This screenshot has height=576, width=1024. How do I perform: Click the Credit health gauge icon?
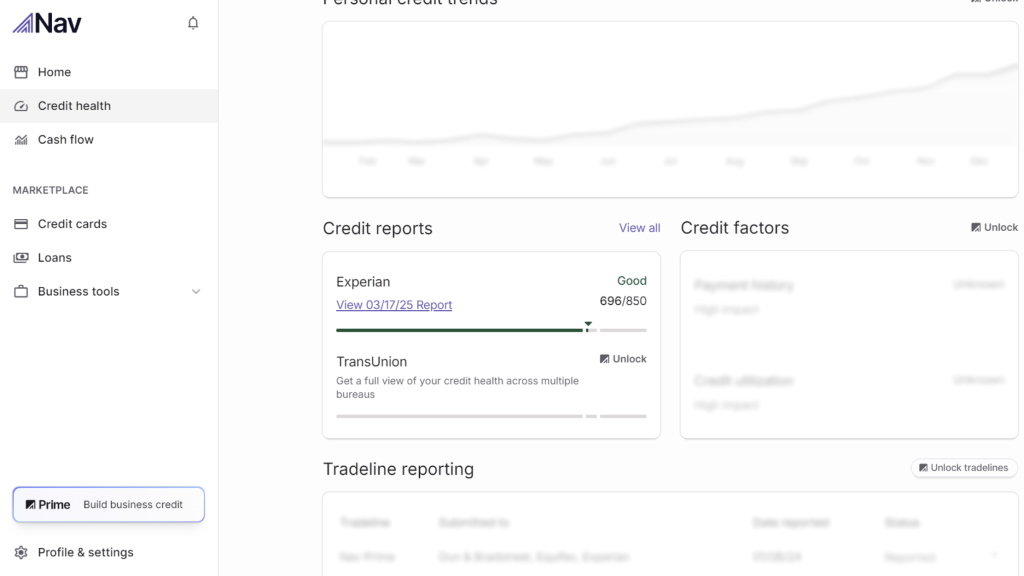coord(21,106)
